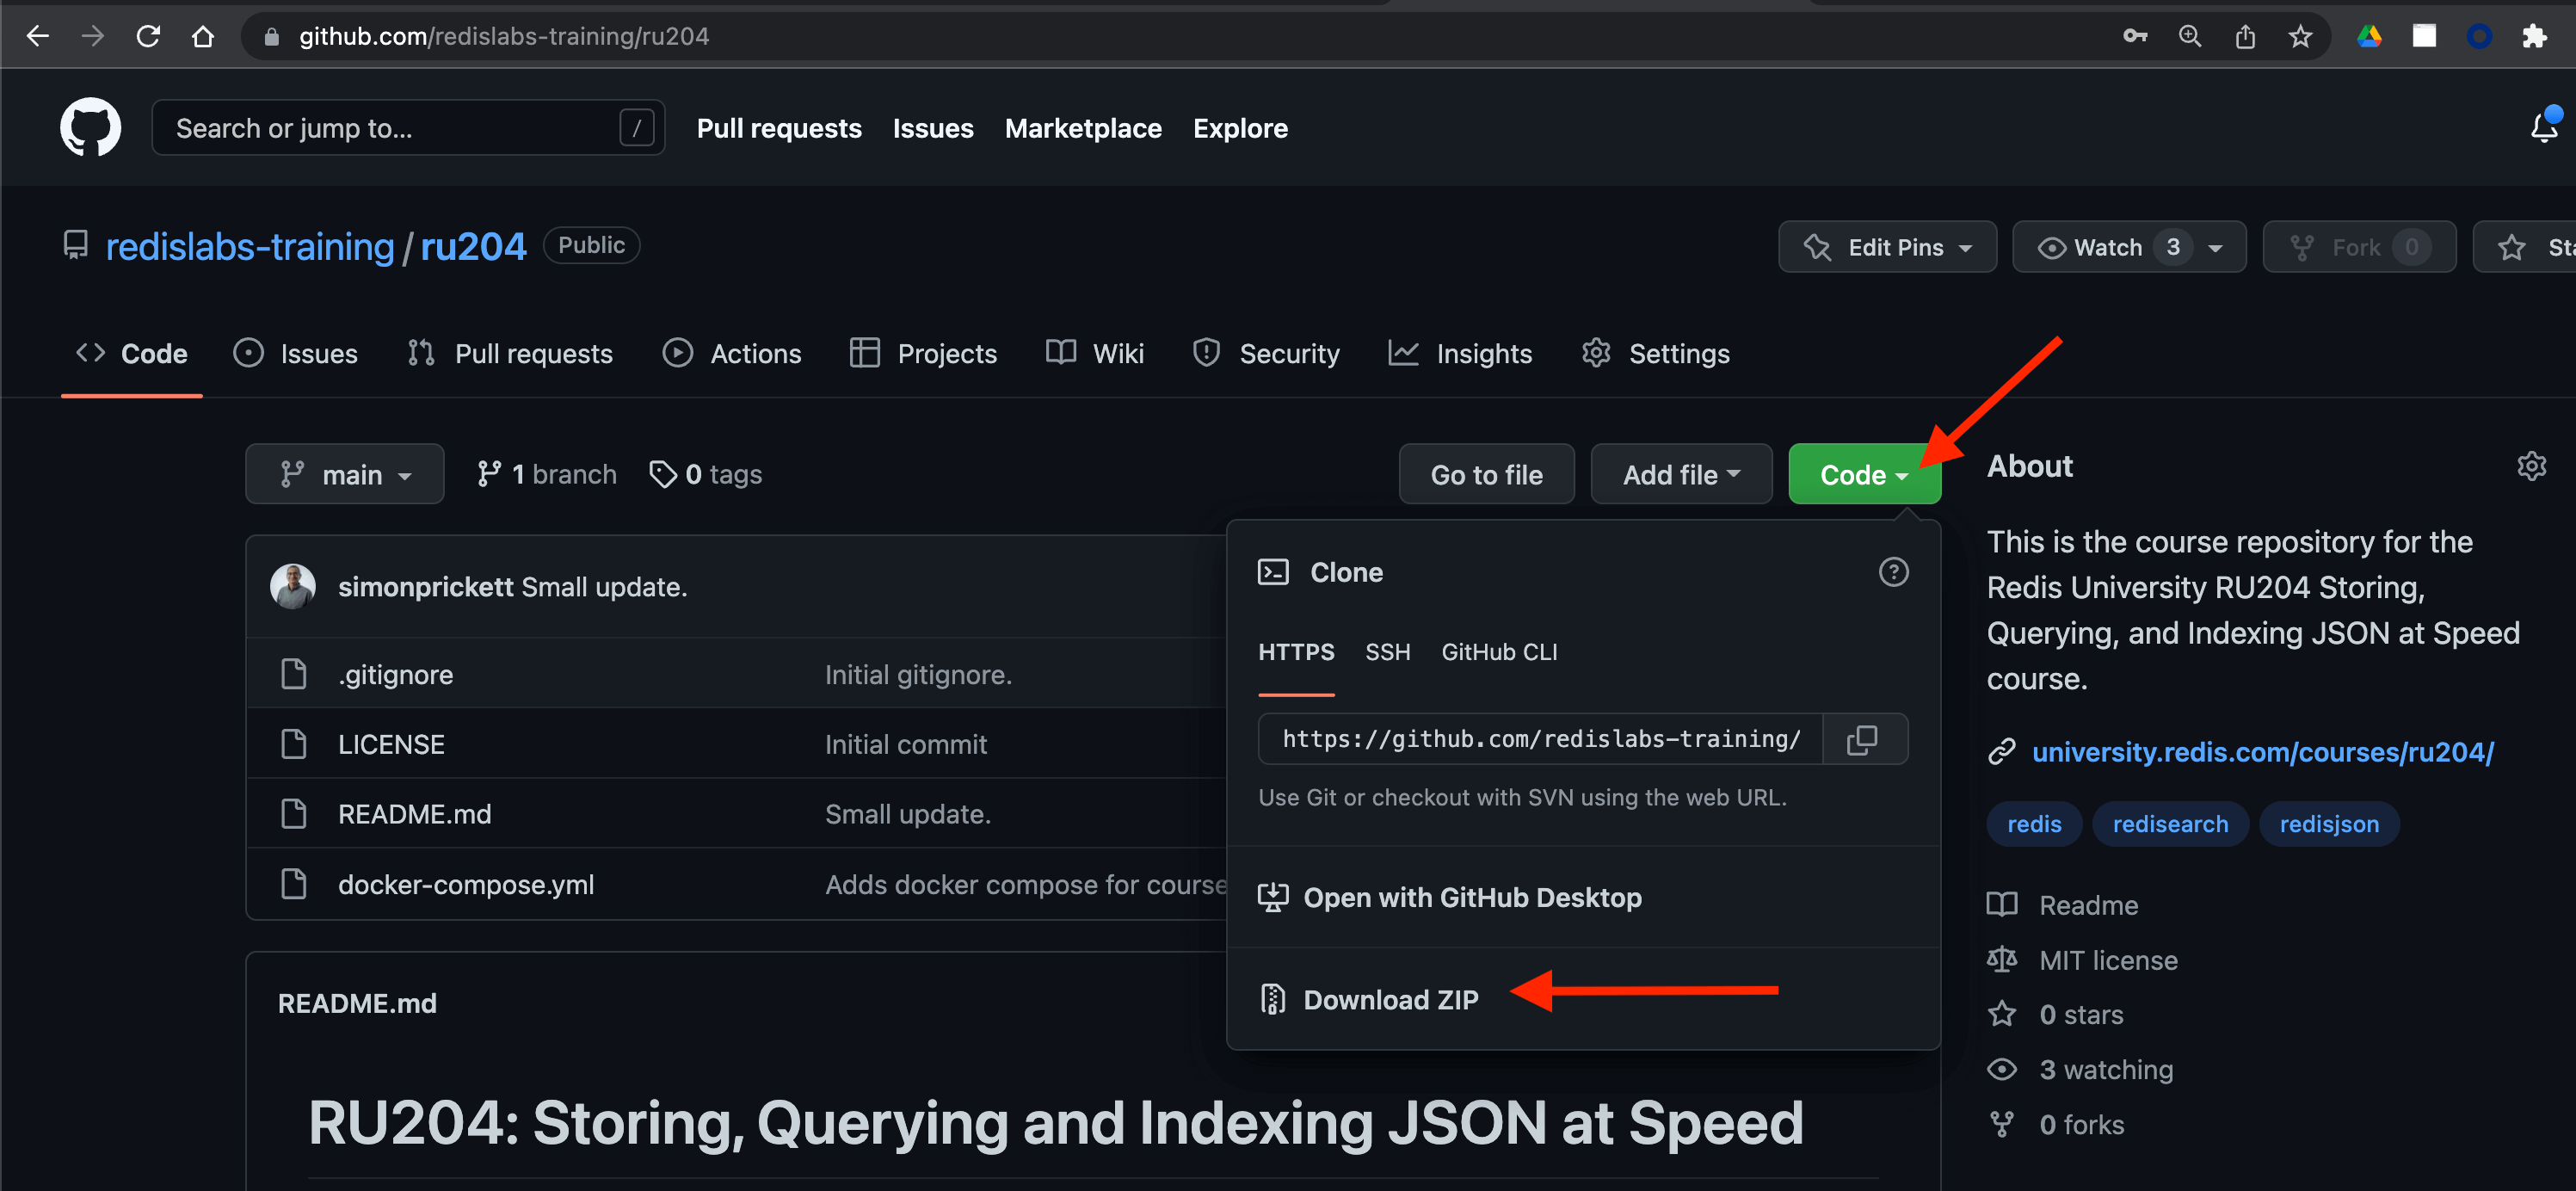
Task: Expand the Watch options dropdown
Action: tap(2215, 247)
